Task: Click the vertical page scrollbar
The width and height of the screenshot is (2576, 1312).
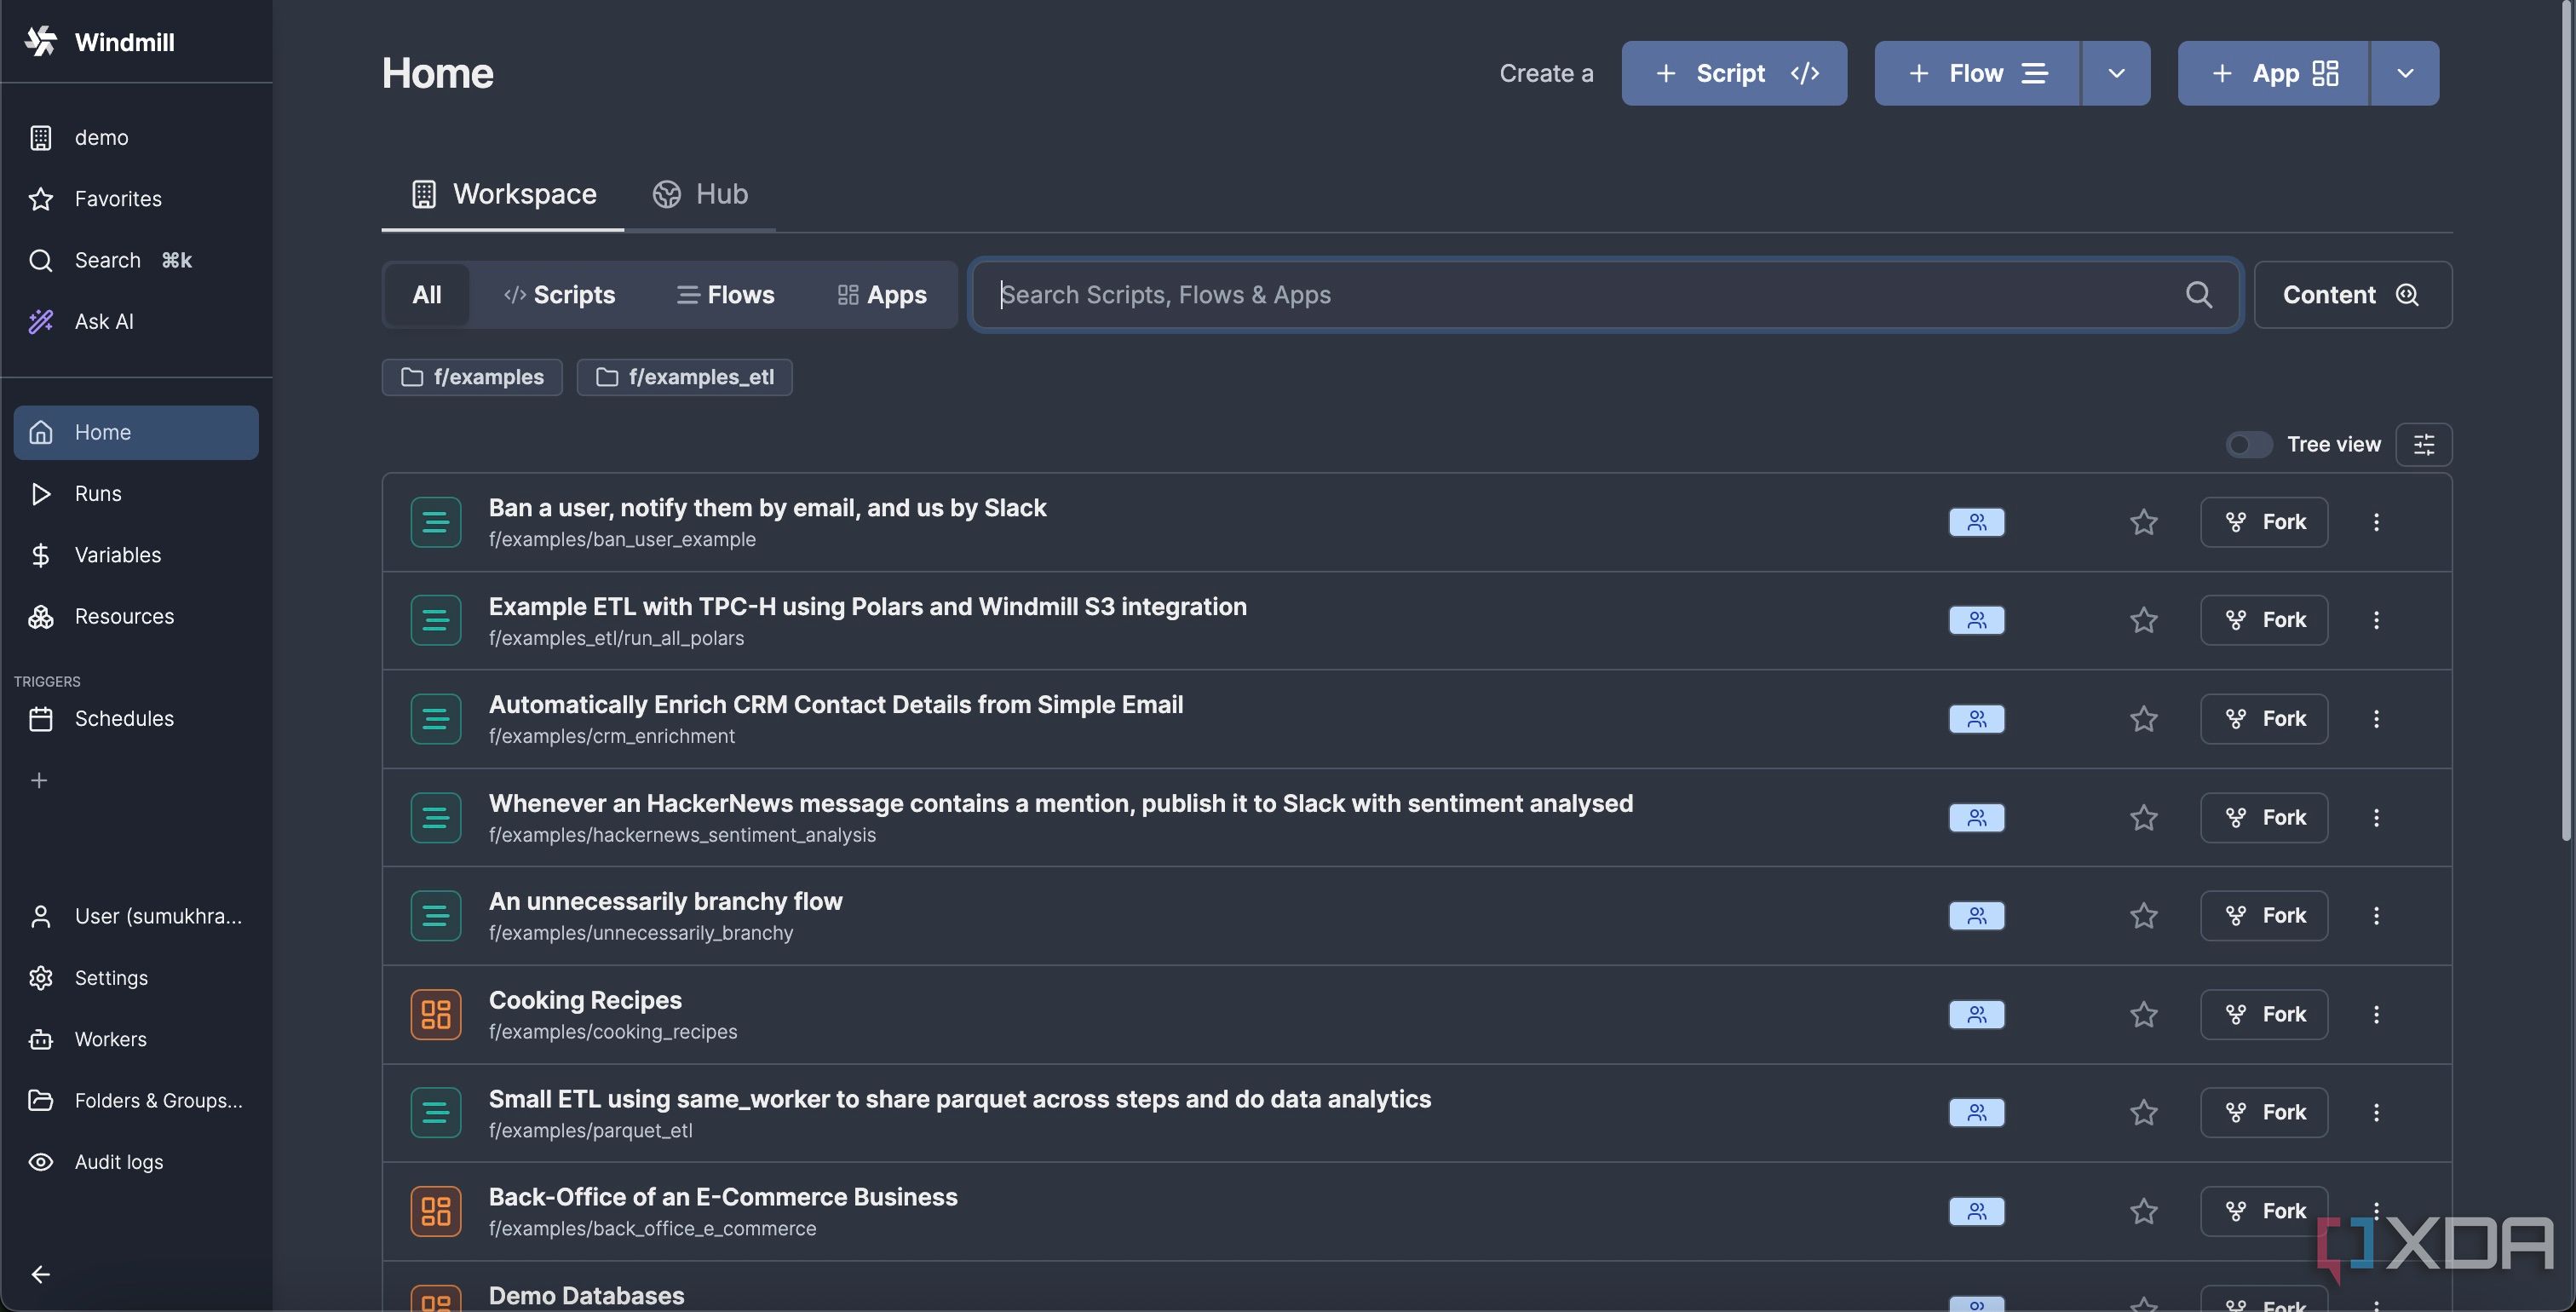Action: click(x=2566, y=420)
